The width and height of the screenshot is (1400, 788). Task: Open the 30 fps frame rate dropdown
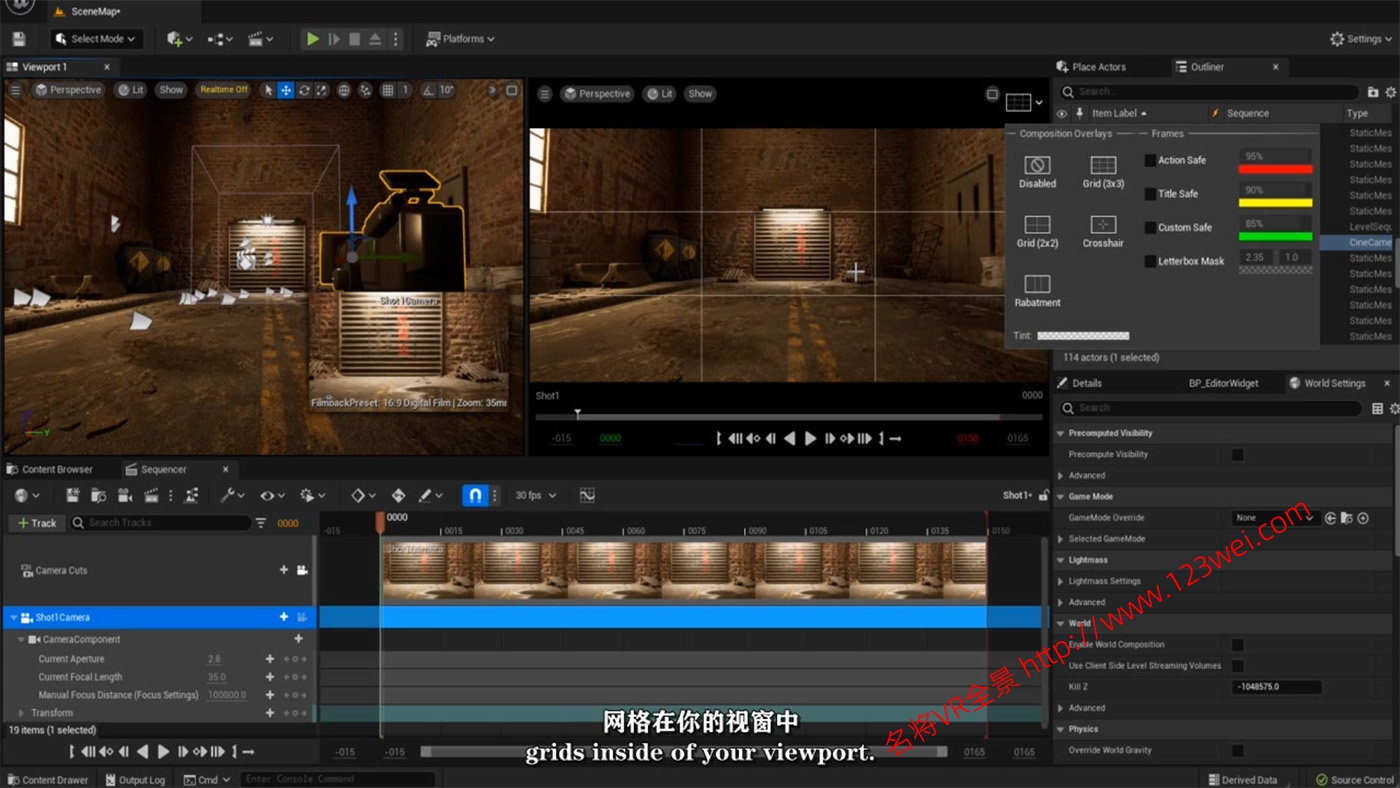[x=536, y=495]
